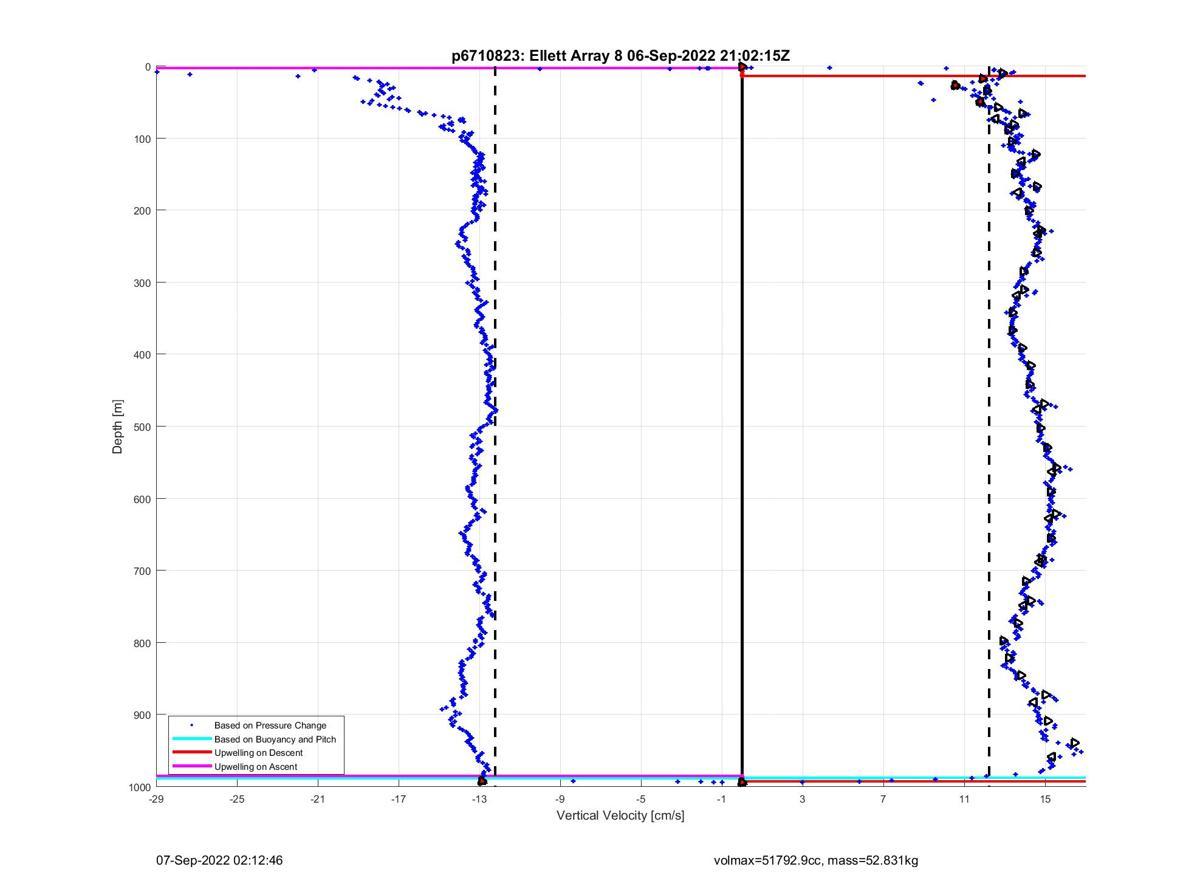Click legend entry "Based on Pressure Change"
Viewport: 1200px width, 885px height.
pos(270,725)
